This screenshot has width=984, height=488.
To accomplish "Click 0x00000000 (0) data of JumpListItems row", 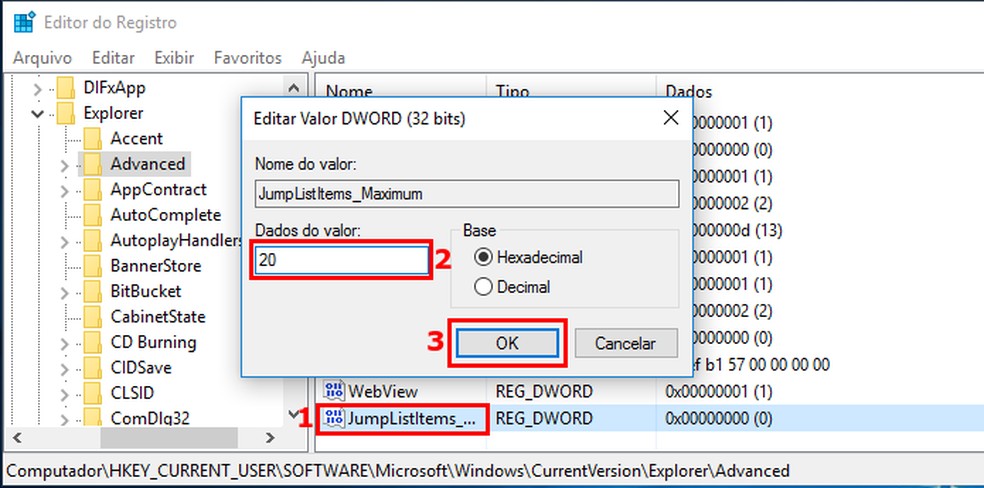I will 719,418.
